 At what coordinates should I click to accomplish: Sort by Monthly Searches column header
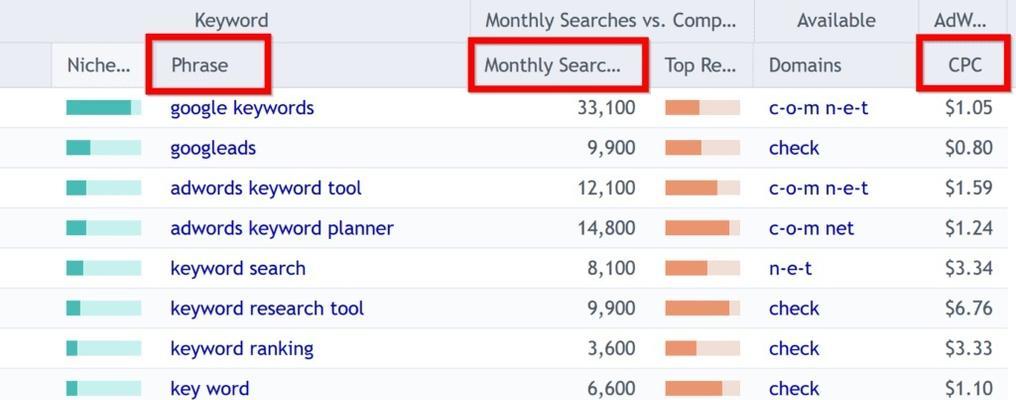coord(553,65)
